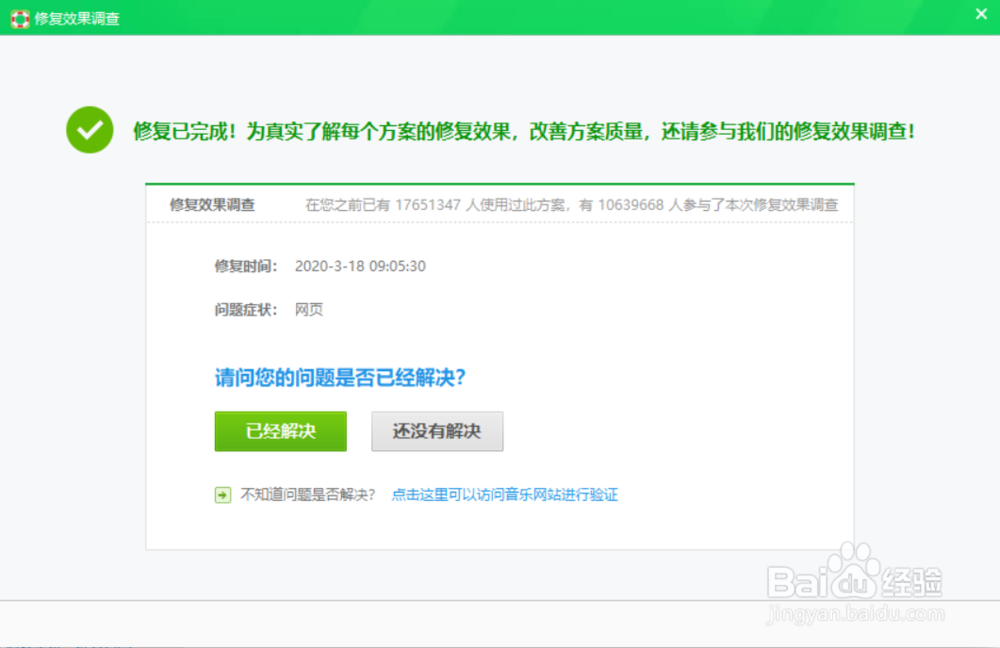Close the 修复效果调查 window
Image resolution: width=1000 pixels, height=648 pixels.
(x=982, y=14)
